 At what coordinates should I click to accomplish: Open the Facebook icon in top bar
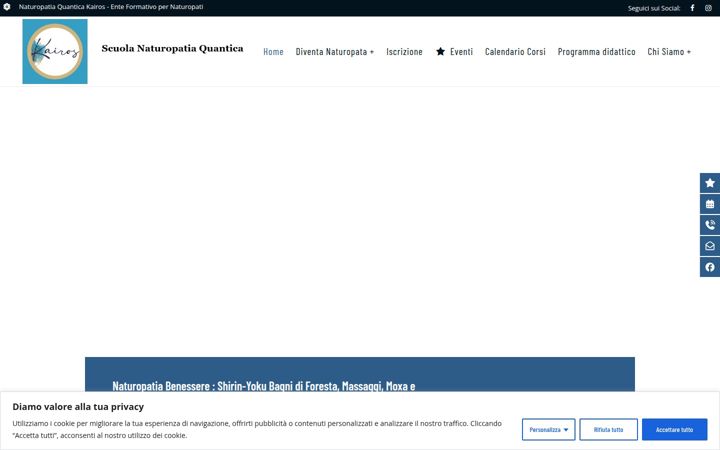pyautogui.click(x=692, y=8)
